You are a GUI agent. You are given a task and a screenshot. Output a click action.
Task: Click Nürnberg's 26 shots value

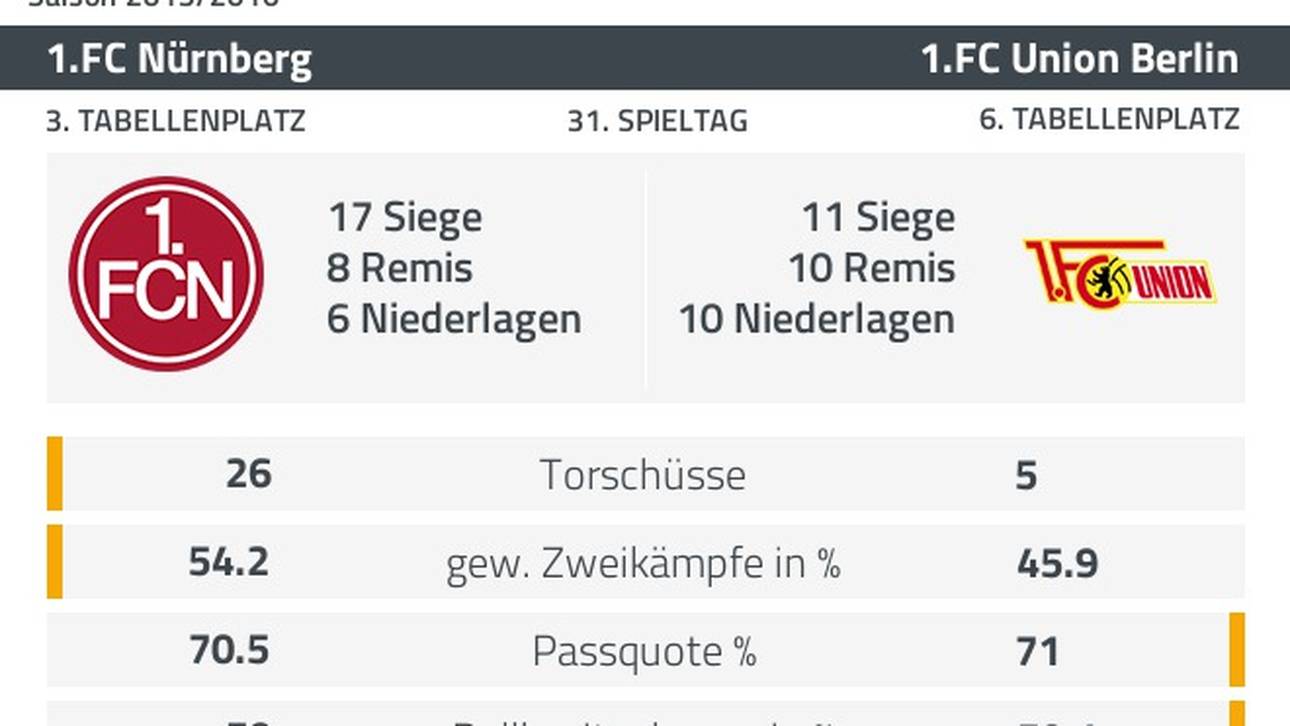click(x=248, y=474)
